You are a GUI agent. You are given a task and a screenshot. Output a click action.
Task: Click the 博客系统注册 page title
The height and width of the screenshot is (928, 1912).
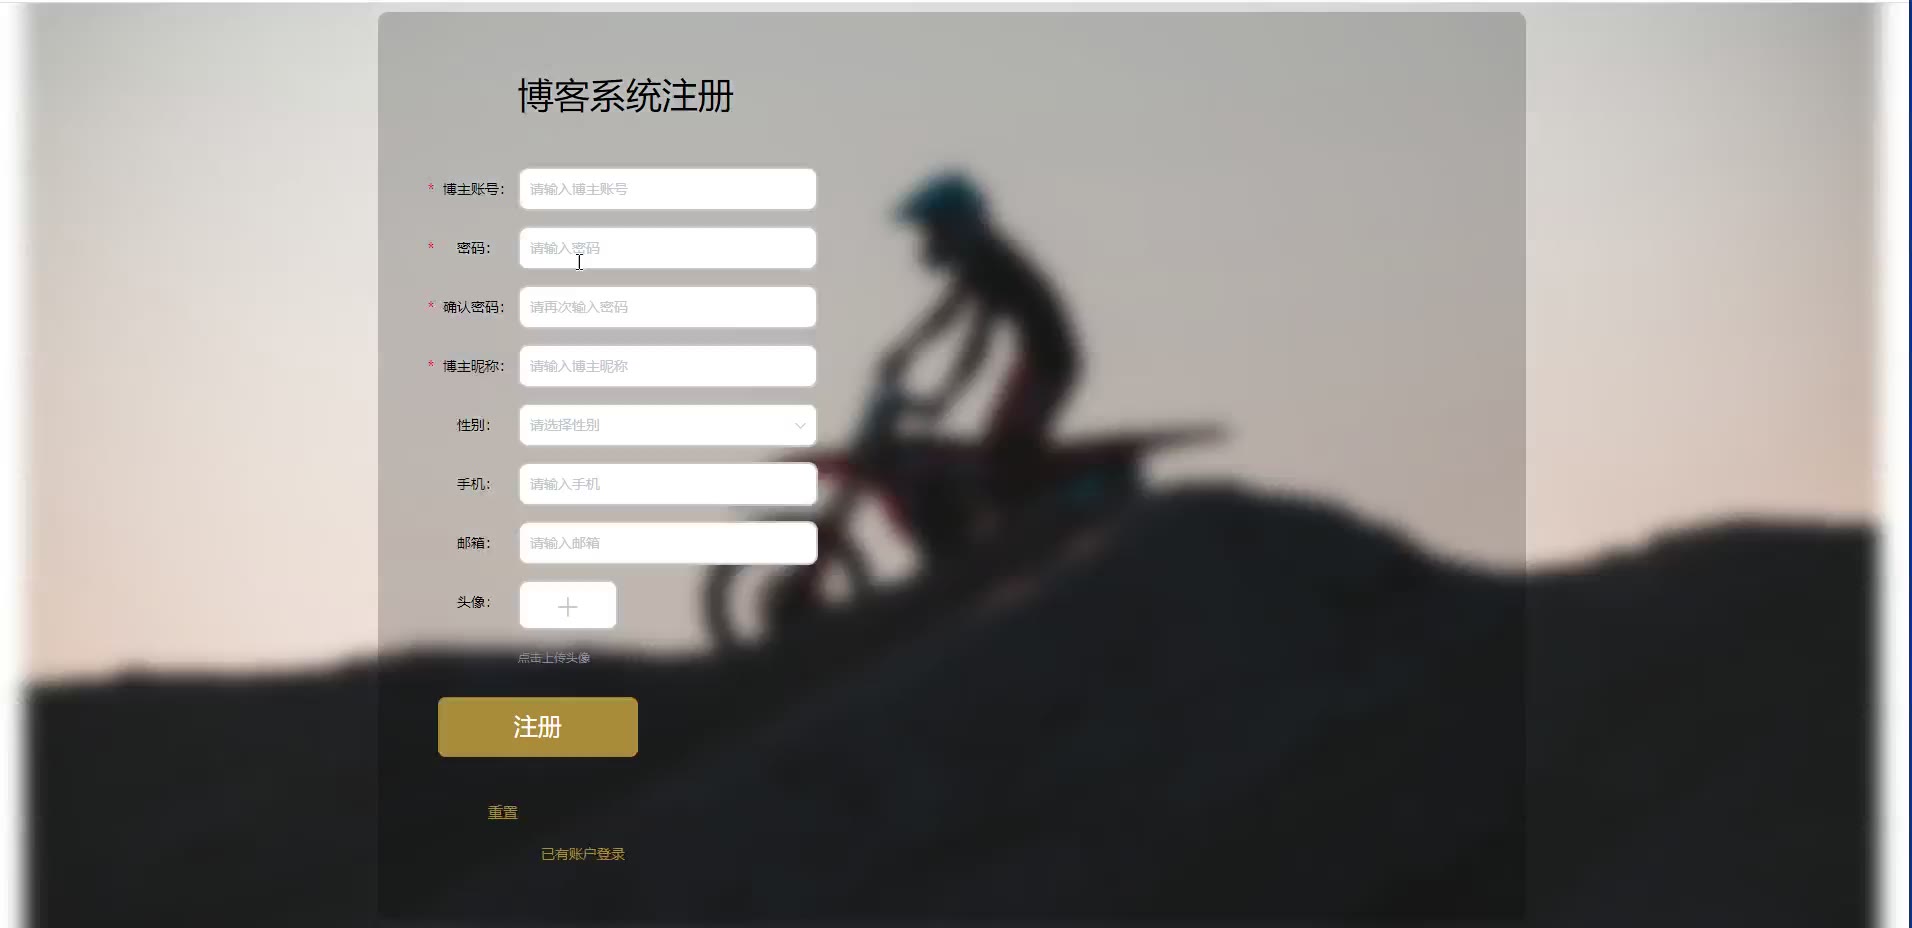(x=626, y=96)
